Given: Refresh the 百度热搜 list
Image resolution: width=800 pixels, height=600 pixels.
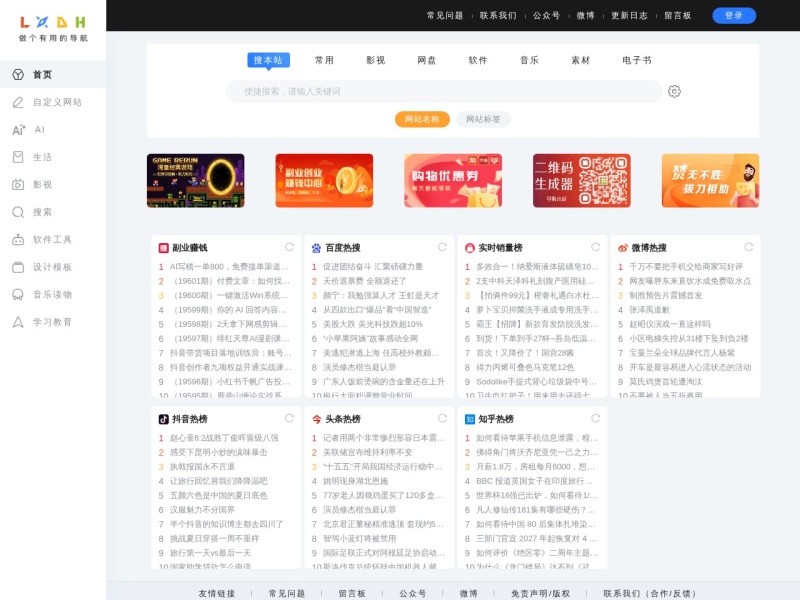Looking at the screenshot, I should (442, 247).
